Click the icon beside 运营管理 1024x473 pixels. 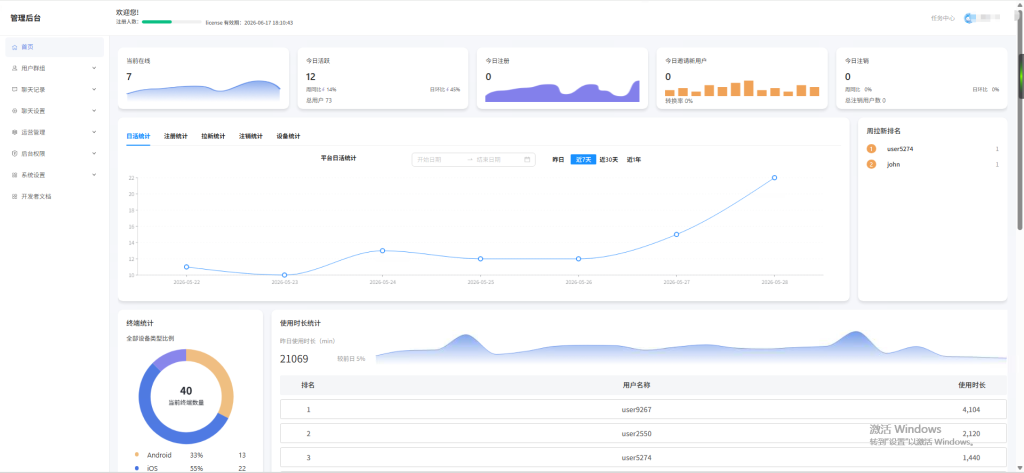14,132
